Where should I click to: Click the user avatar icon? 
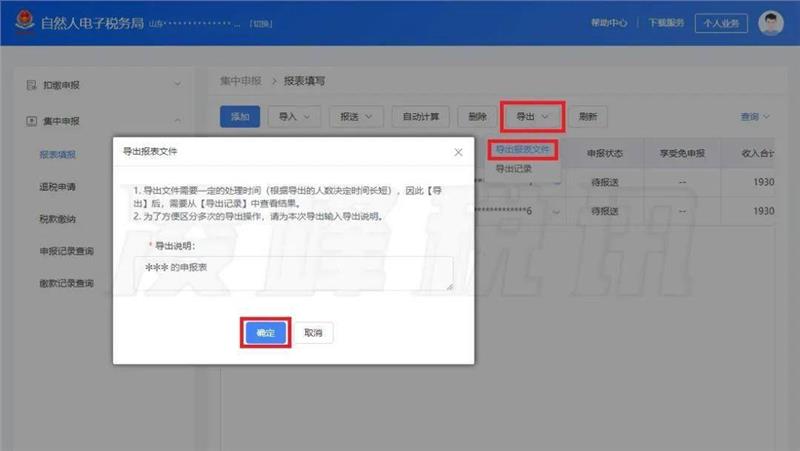pyautogui.click(x=769, y=22)
